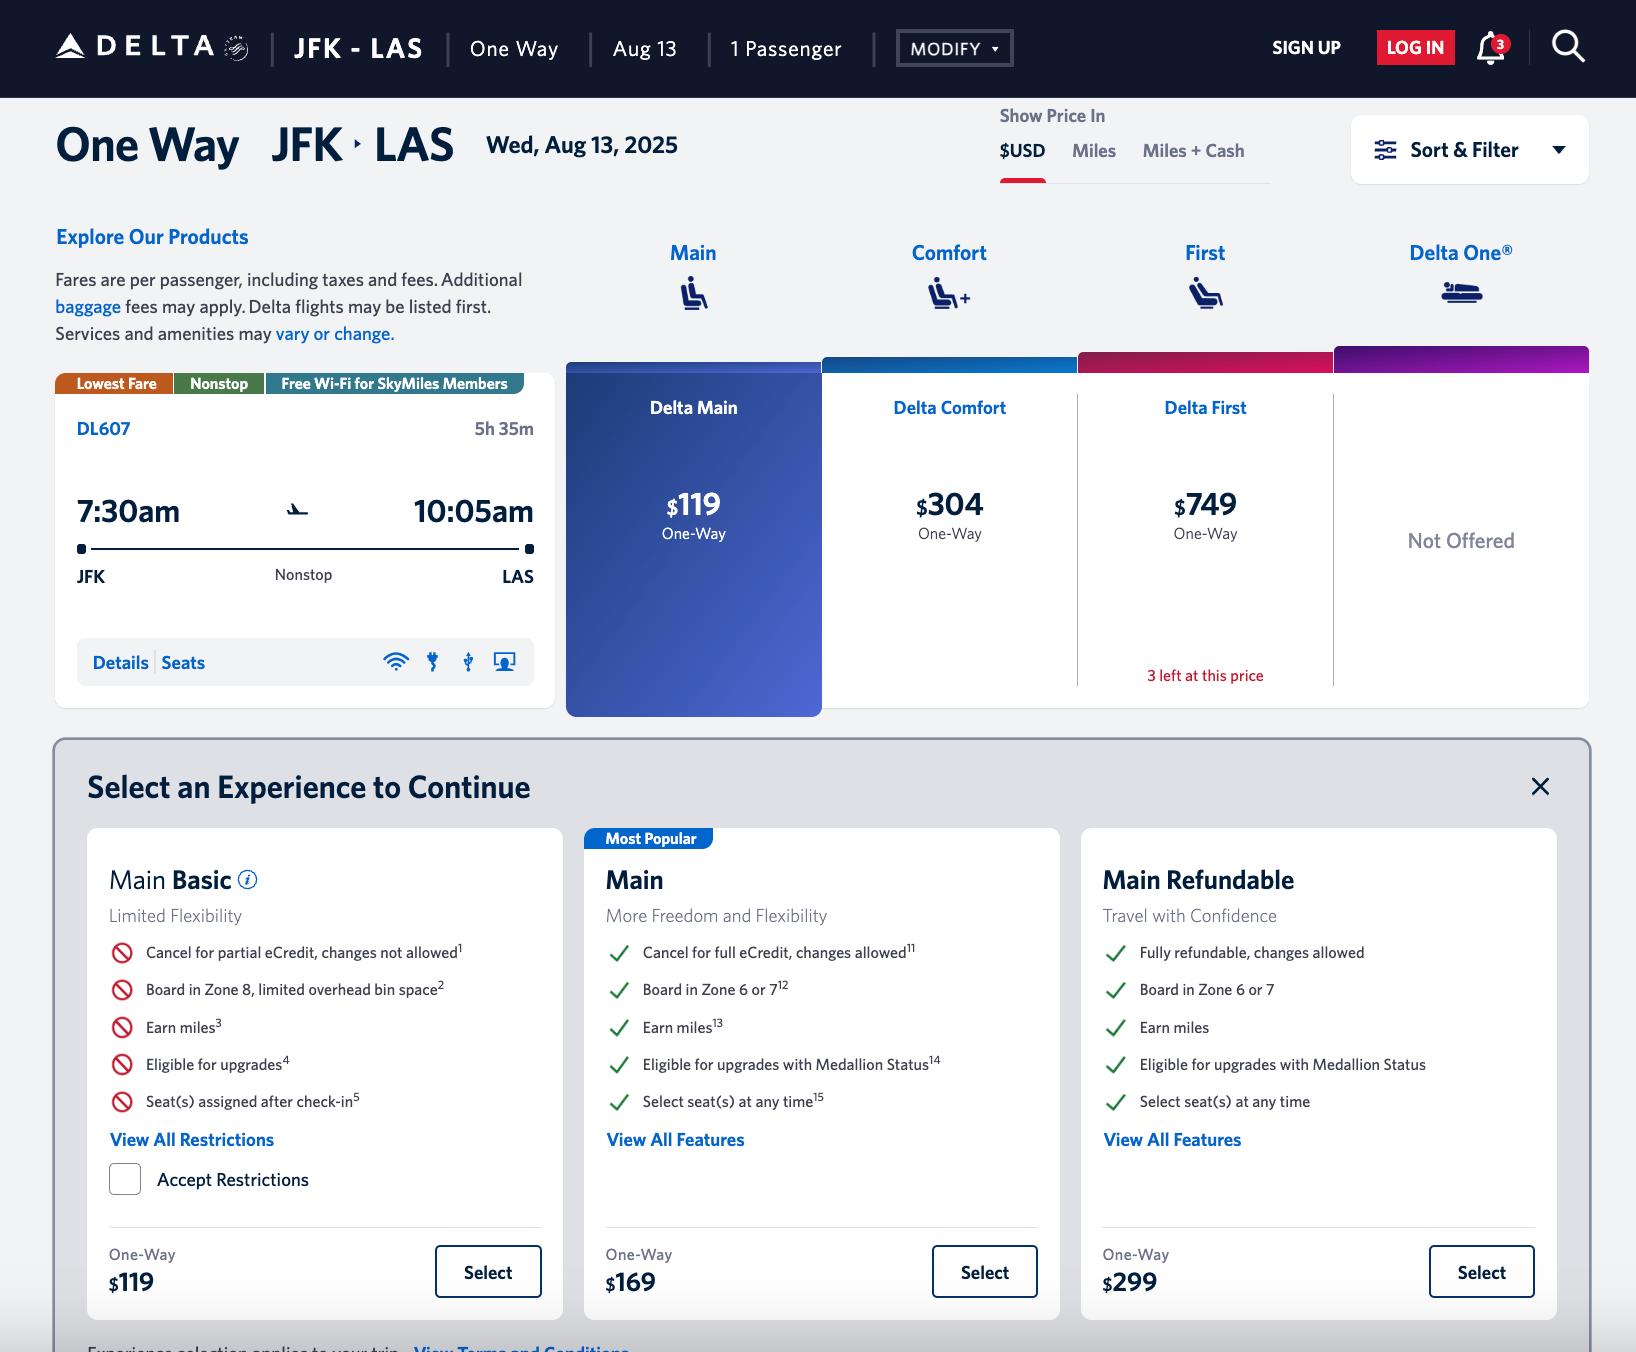
Task: Open the Seats link for DL607
Action: [x=183, y=662]
